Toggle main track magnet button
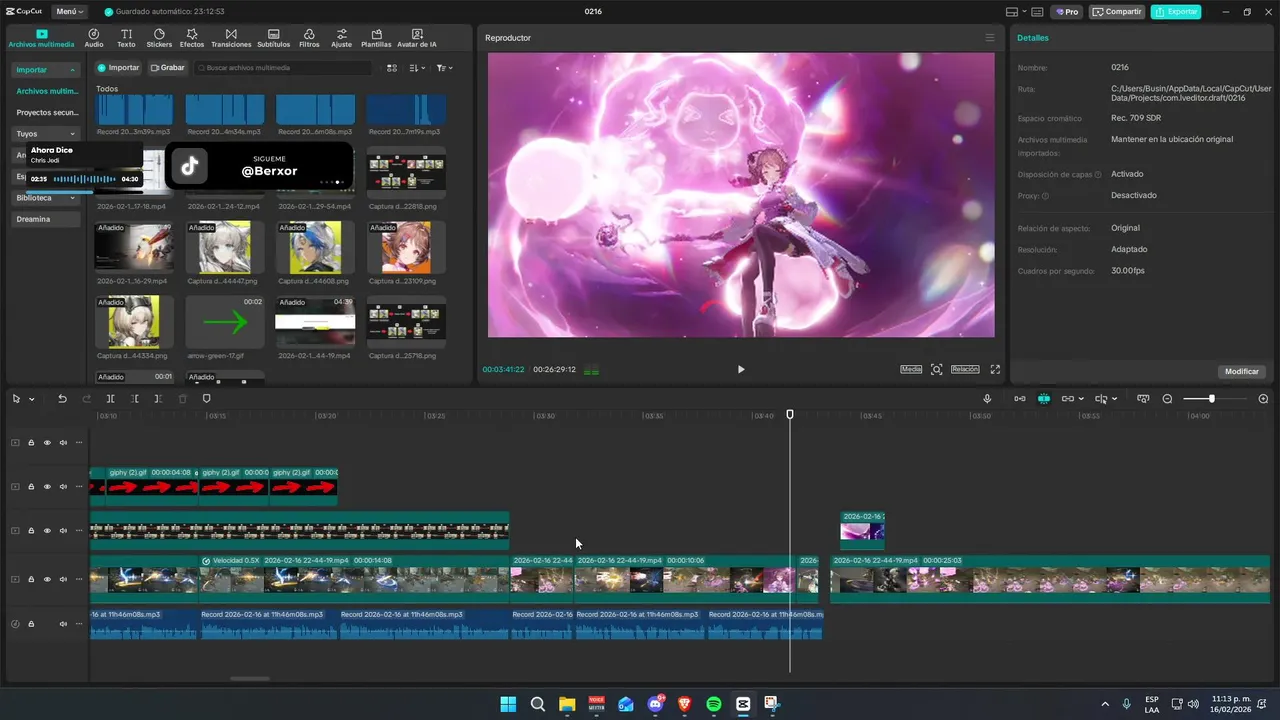Image resolution: width=1280 pixels, height=720 pixels. point(1020,399)
